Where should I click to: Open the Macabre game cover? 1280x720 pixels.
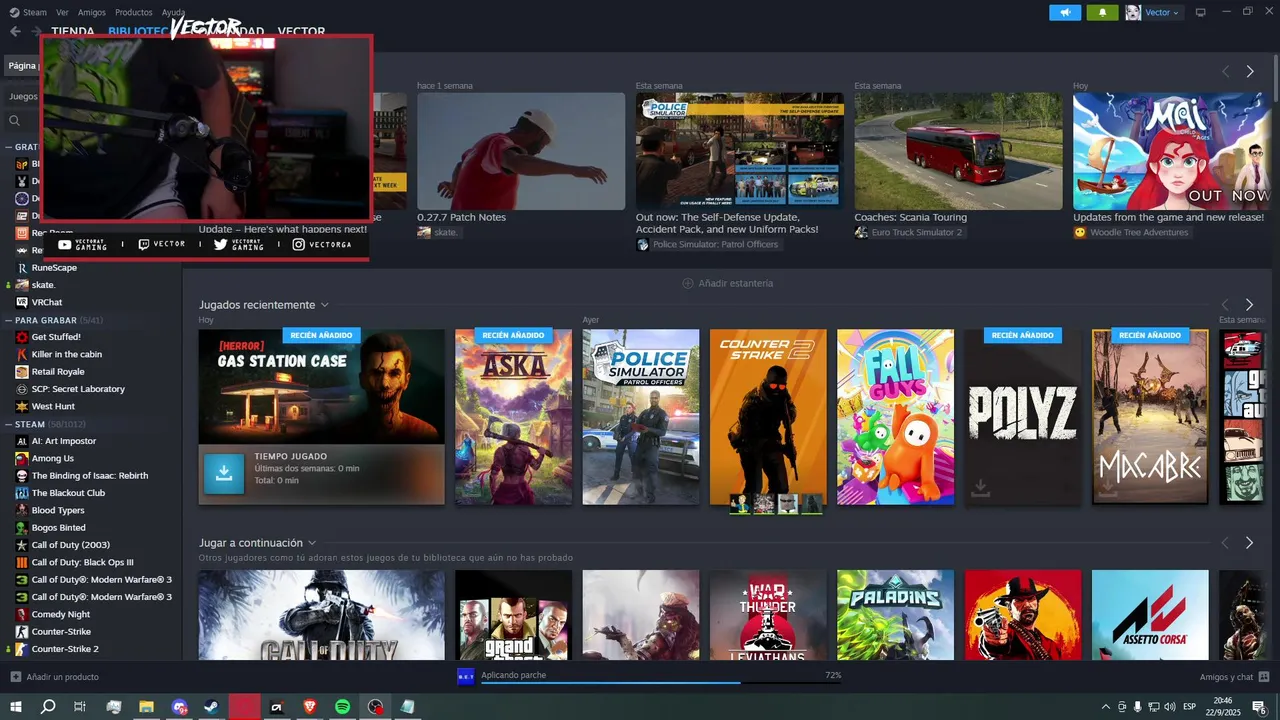coord(1150,417)
